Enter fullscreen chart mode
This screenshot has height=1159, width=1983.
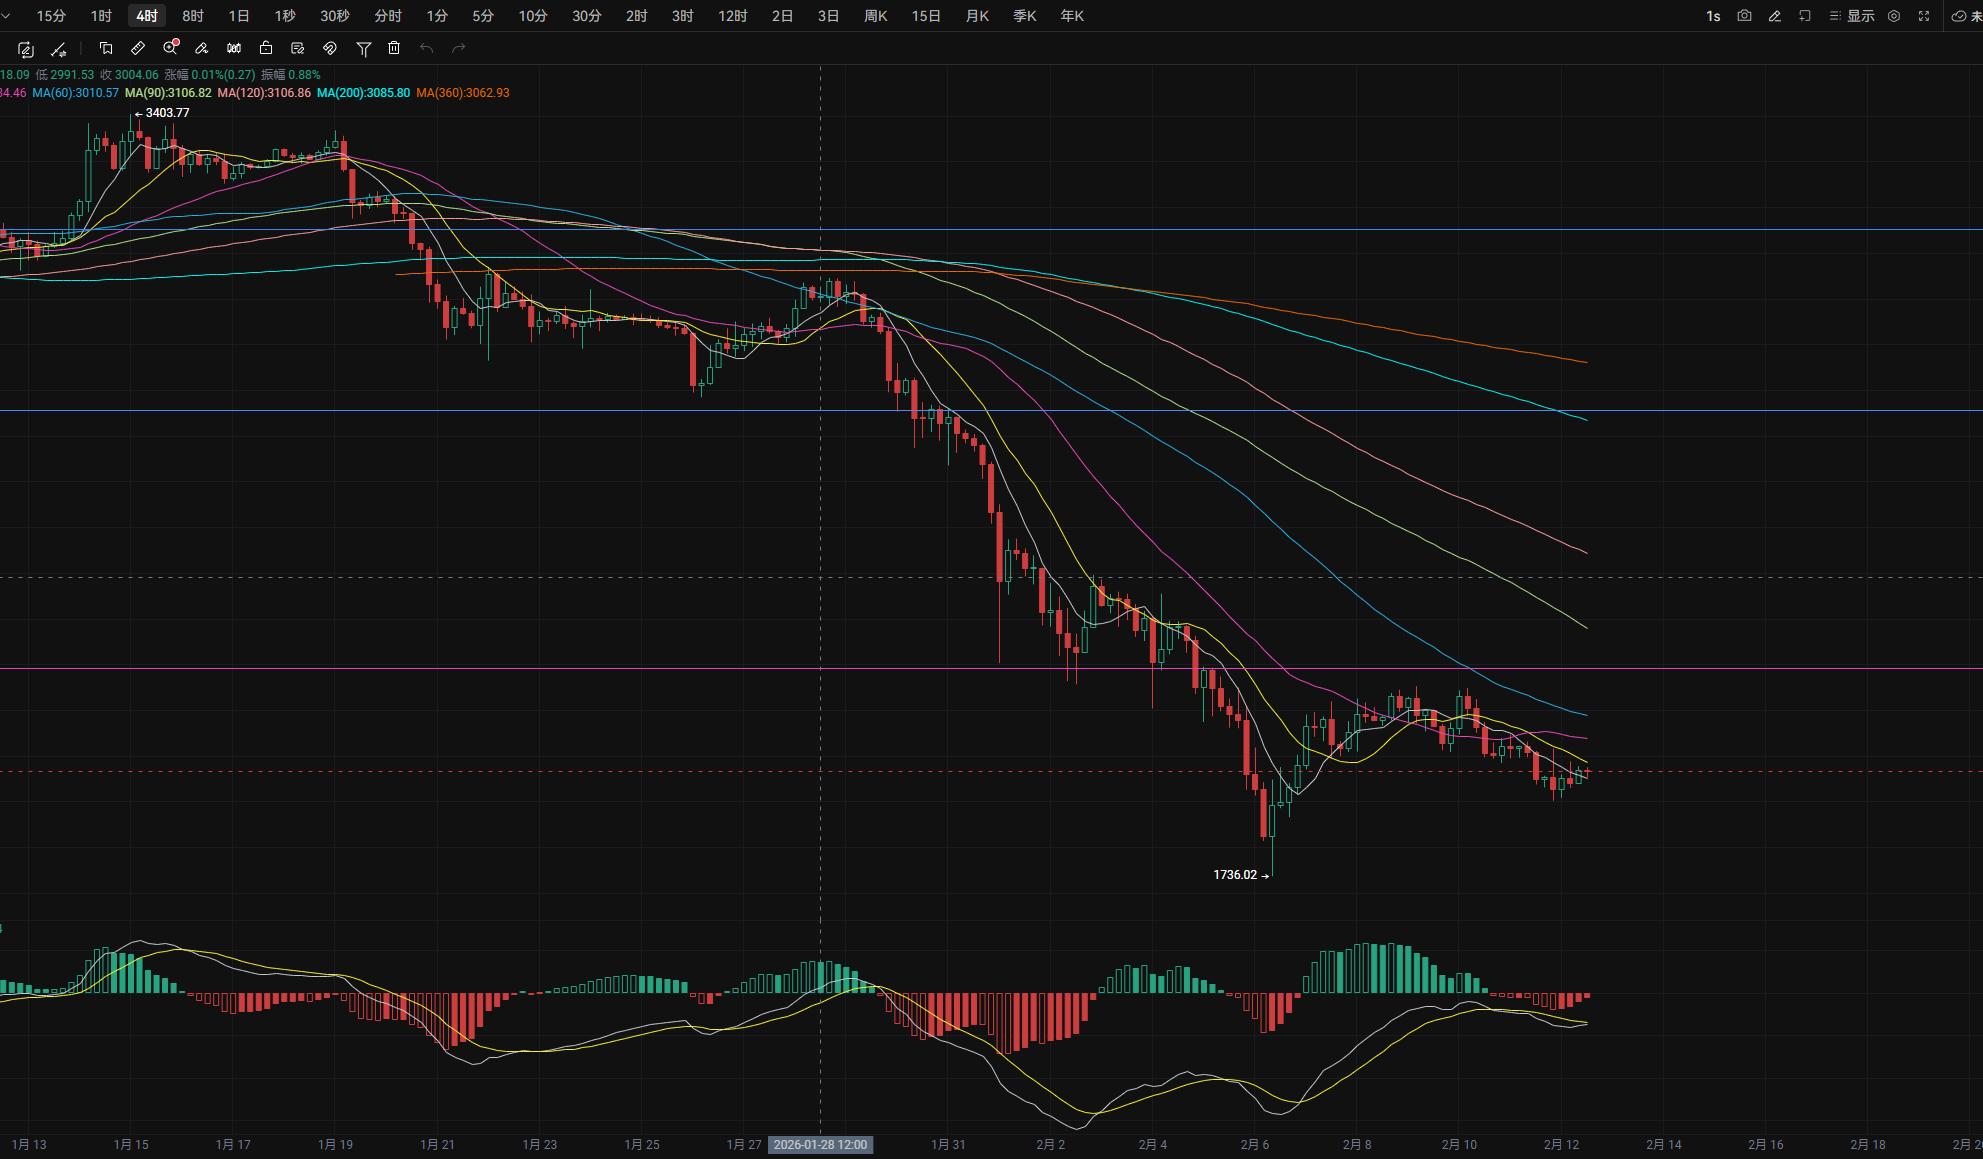(1924, 16)
